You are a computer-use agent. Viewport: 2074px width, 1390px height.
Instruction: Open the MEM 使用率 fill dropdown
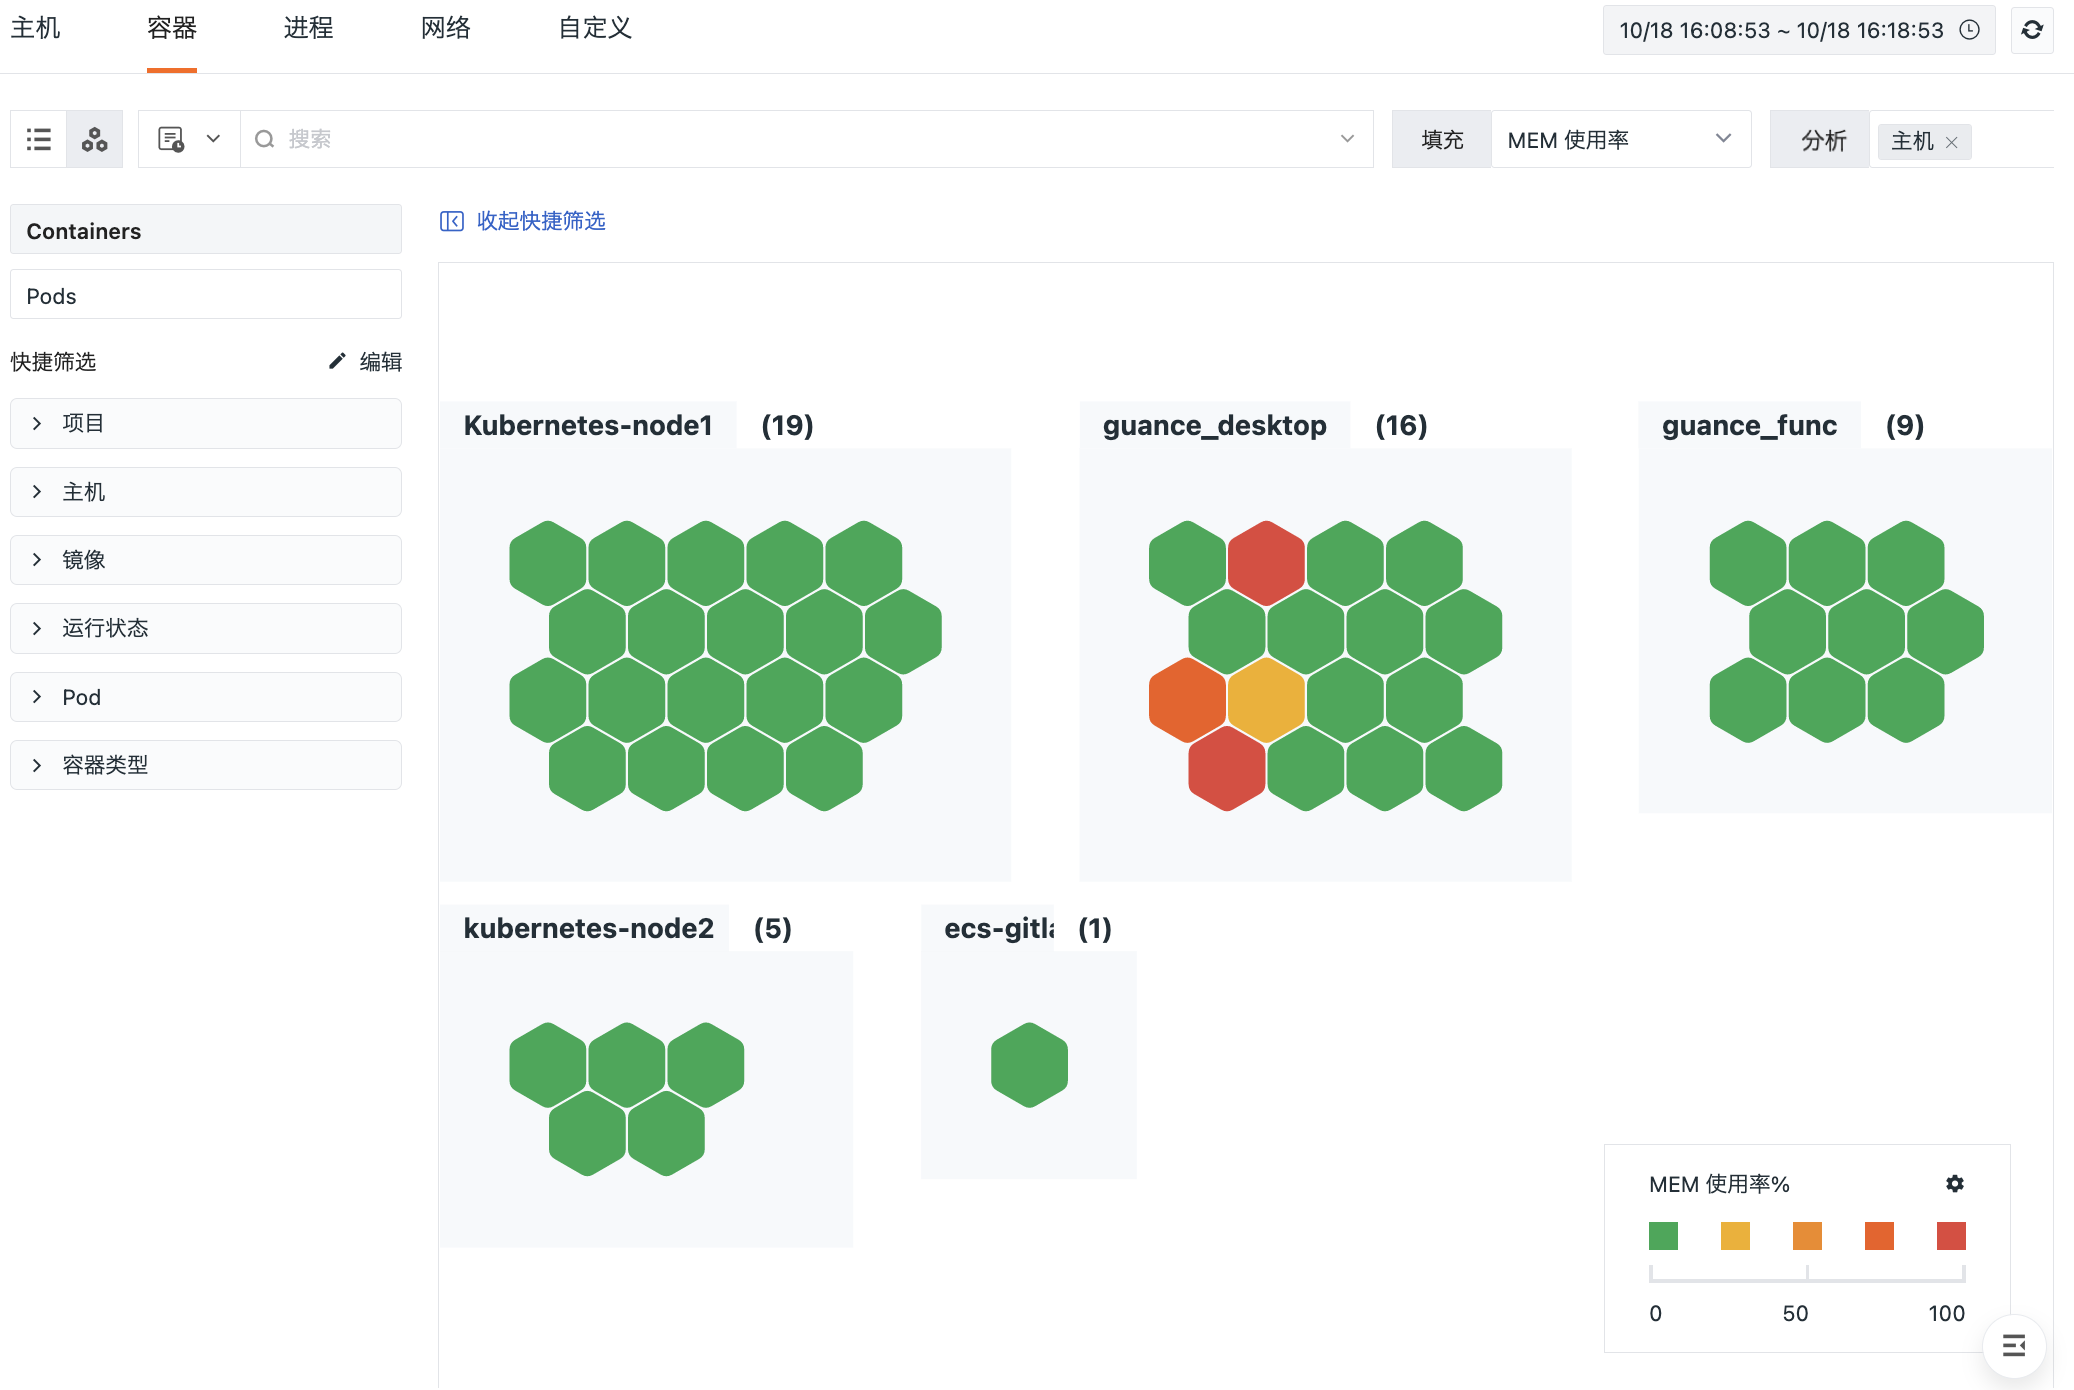(x=1620, y=140)
